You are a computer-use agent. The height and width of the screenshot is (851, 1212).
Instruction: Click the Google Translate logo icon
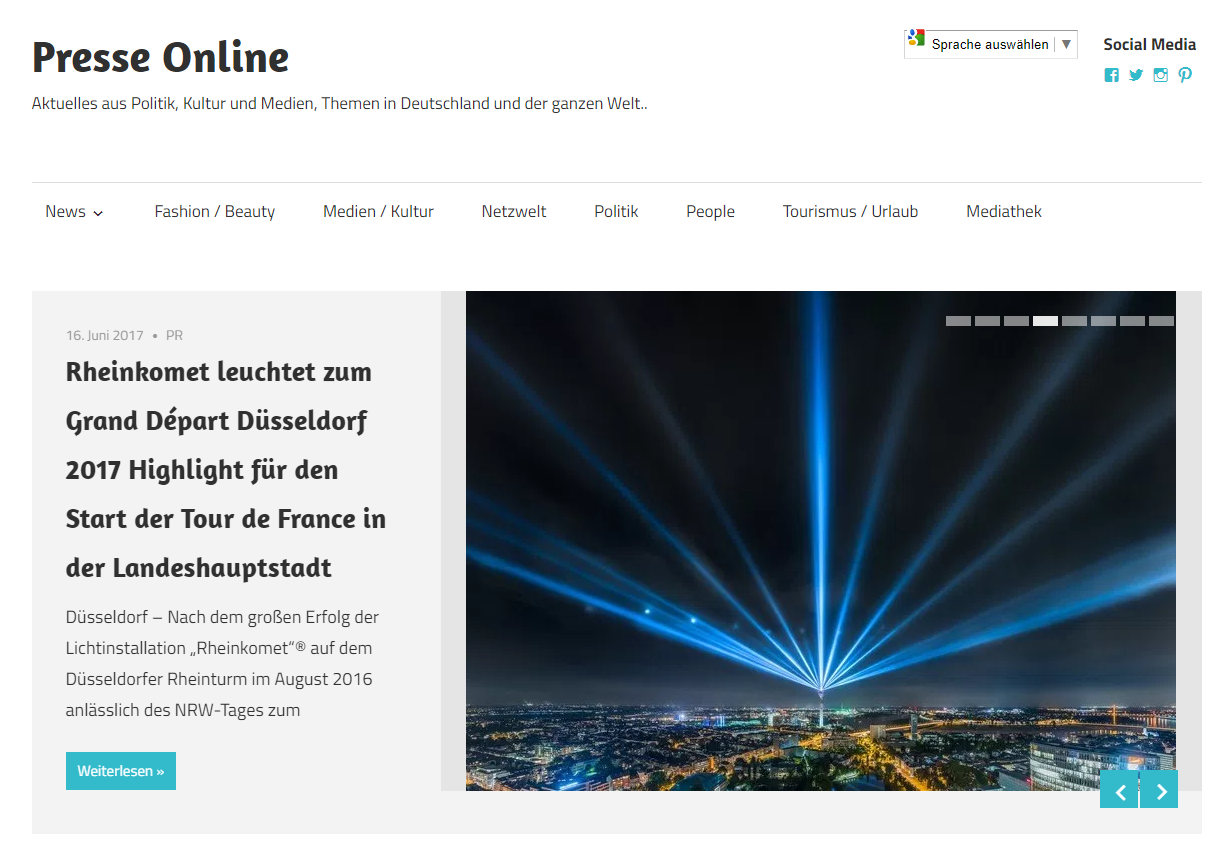click(x=916, y=39)
